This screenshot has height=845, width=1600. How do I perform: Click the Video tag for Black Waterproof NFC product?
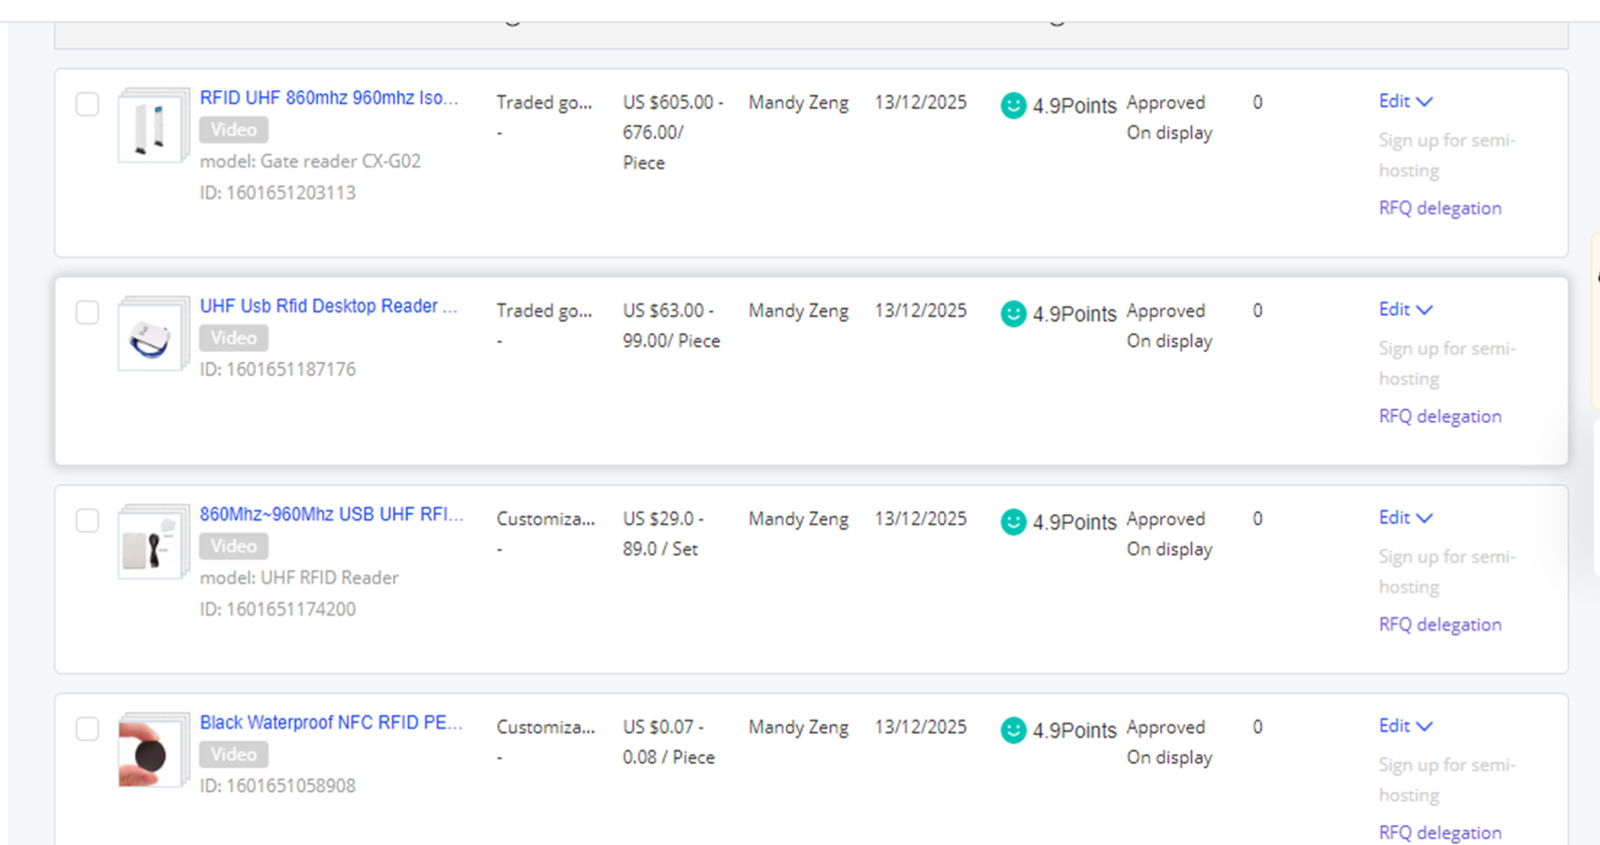tap(233, 754)
